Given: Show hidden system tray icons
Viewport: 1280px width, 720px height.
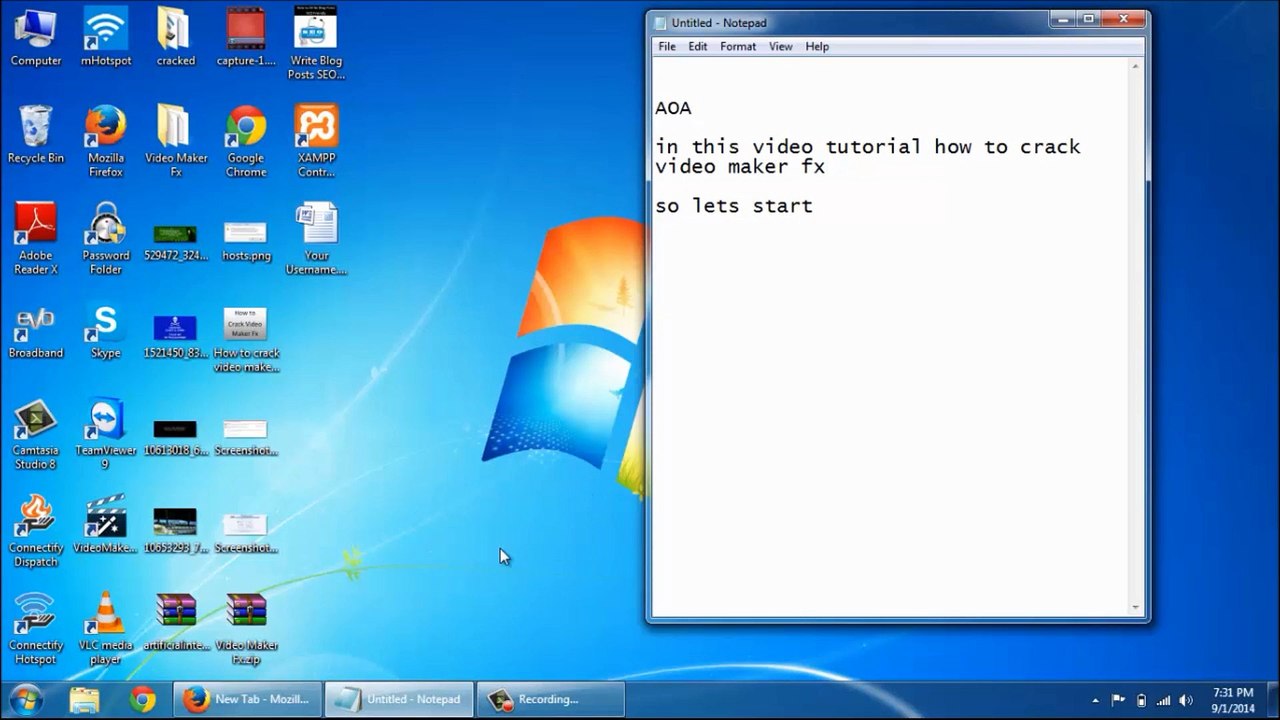Looking at the screenshot, I should 1095,700.
